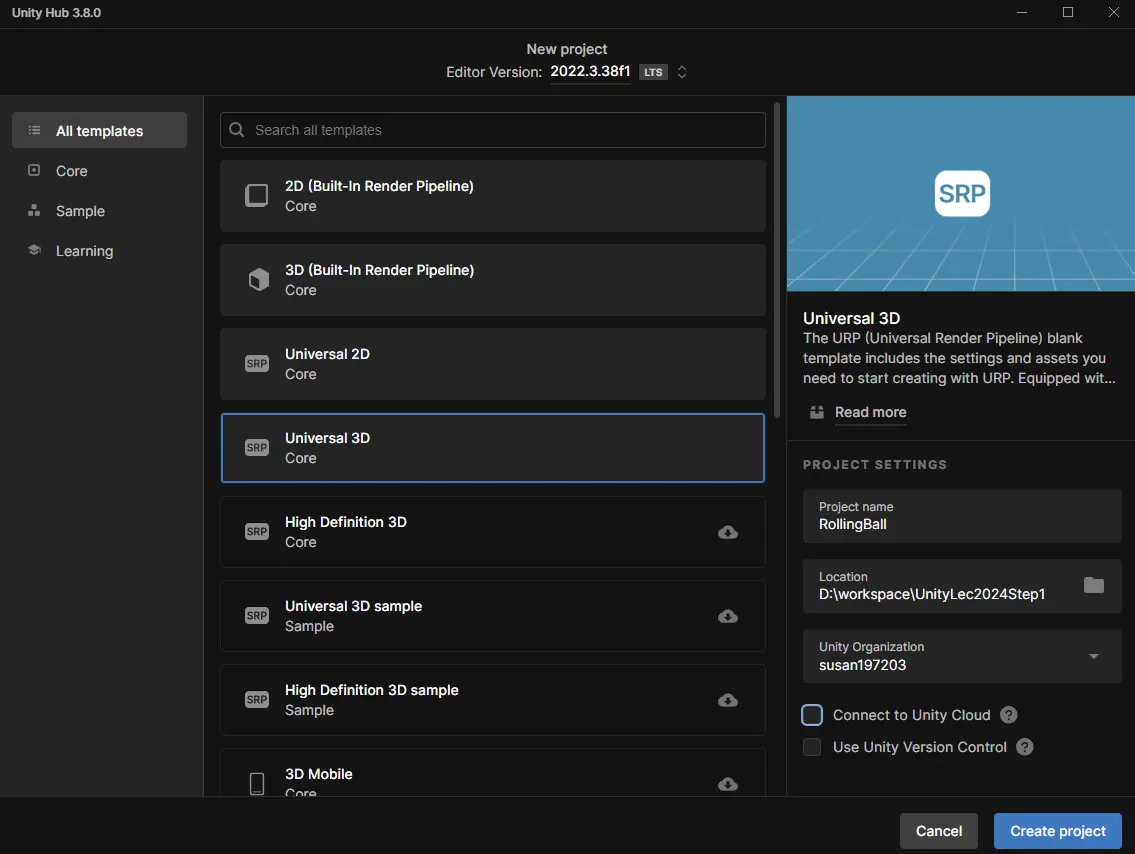Open the Editor Version selector arrows
Screen dimensions: 1135x854
click(682, 72)
